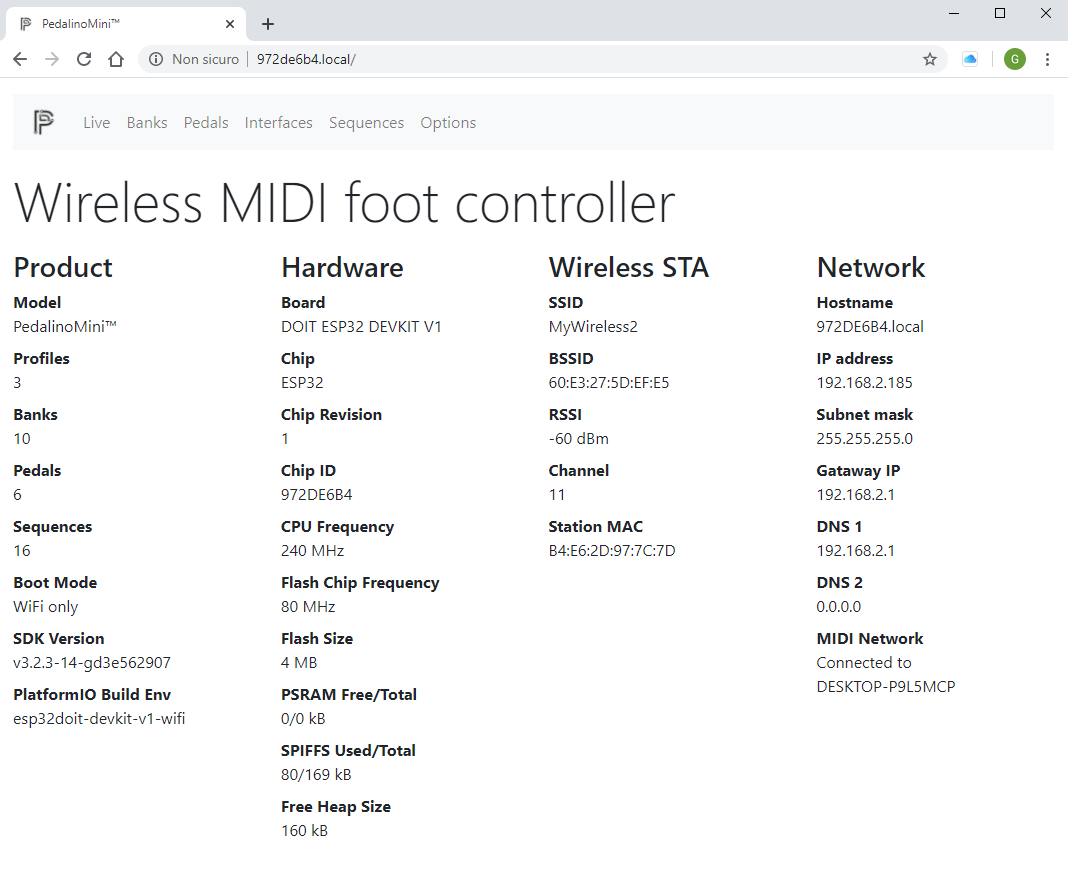Click the Hardware section heading
This screenshot has width=1068, height=883.
coord(343,267)
